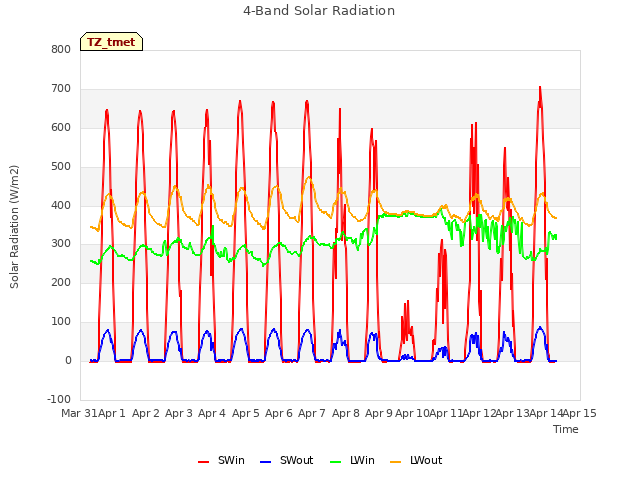This screenshot has width=640, height=480.
Task: Click the '500' y-axis tick label
Action: pos(61,167)
